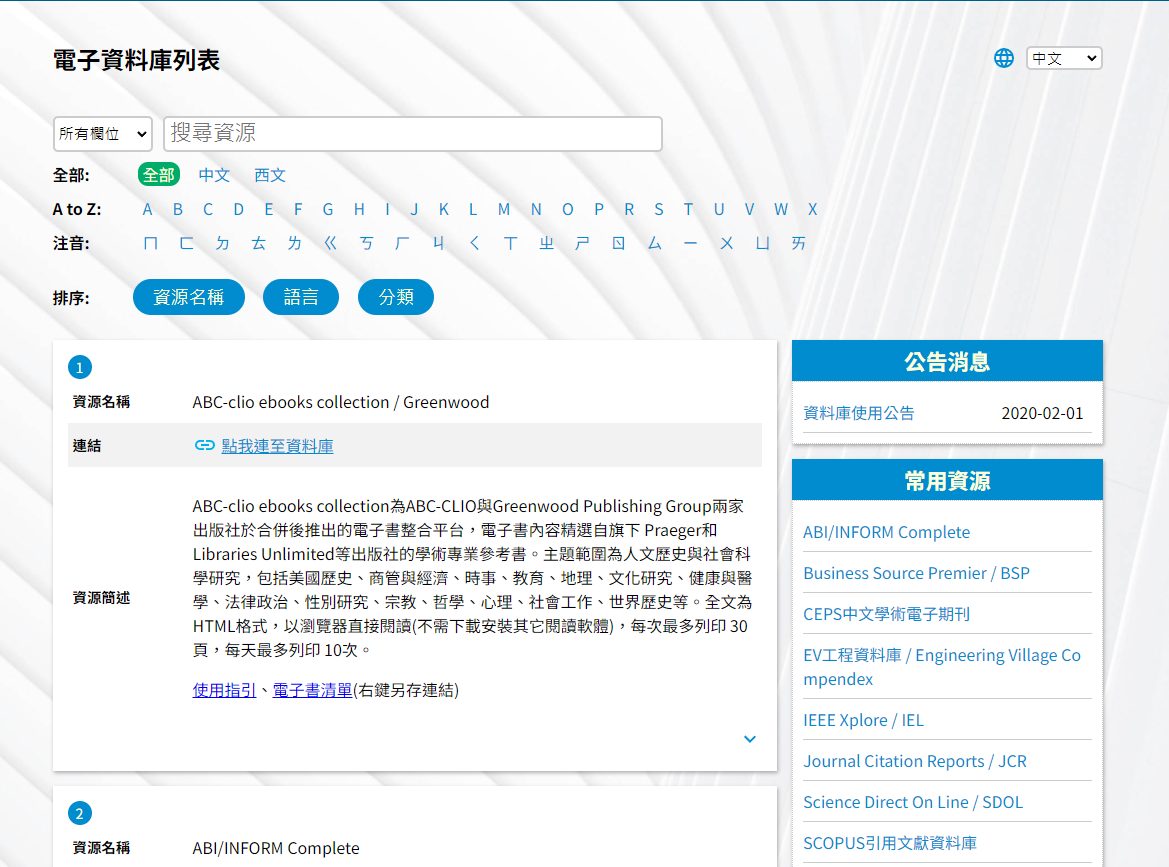This screenshot has height=867, width=1169.
Task: Filter by zhuyin symbol ㄒ
Action: (511, 243)
